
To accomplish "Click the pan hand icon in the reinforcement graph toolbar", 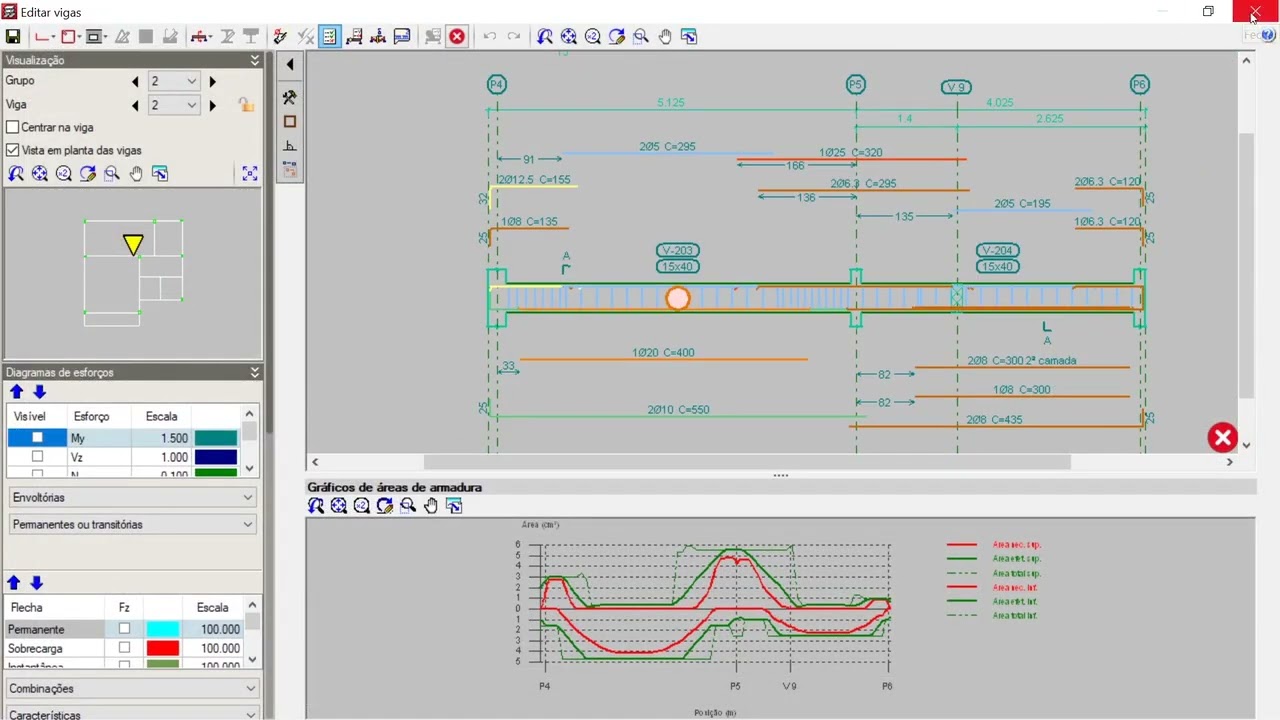I will click(431, 506).
